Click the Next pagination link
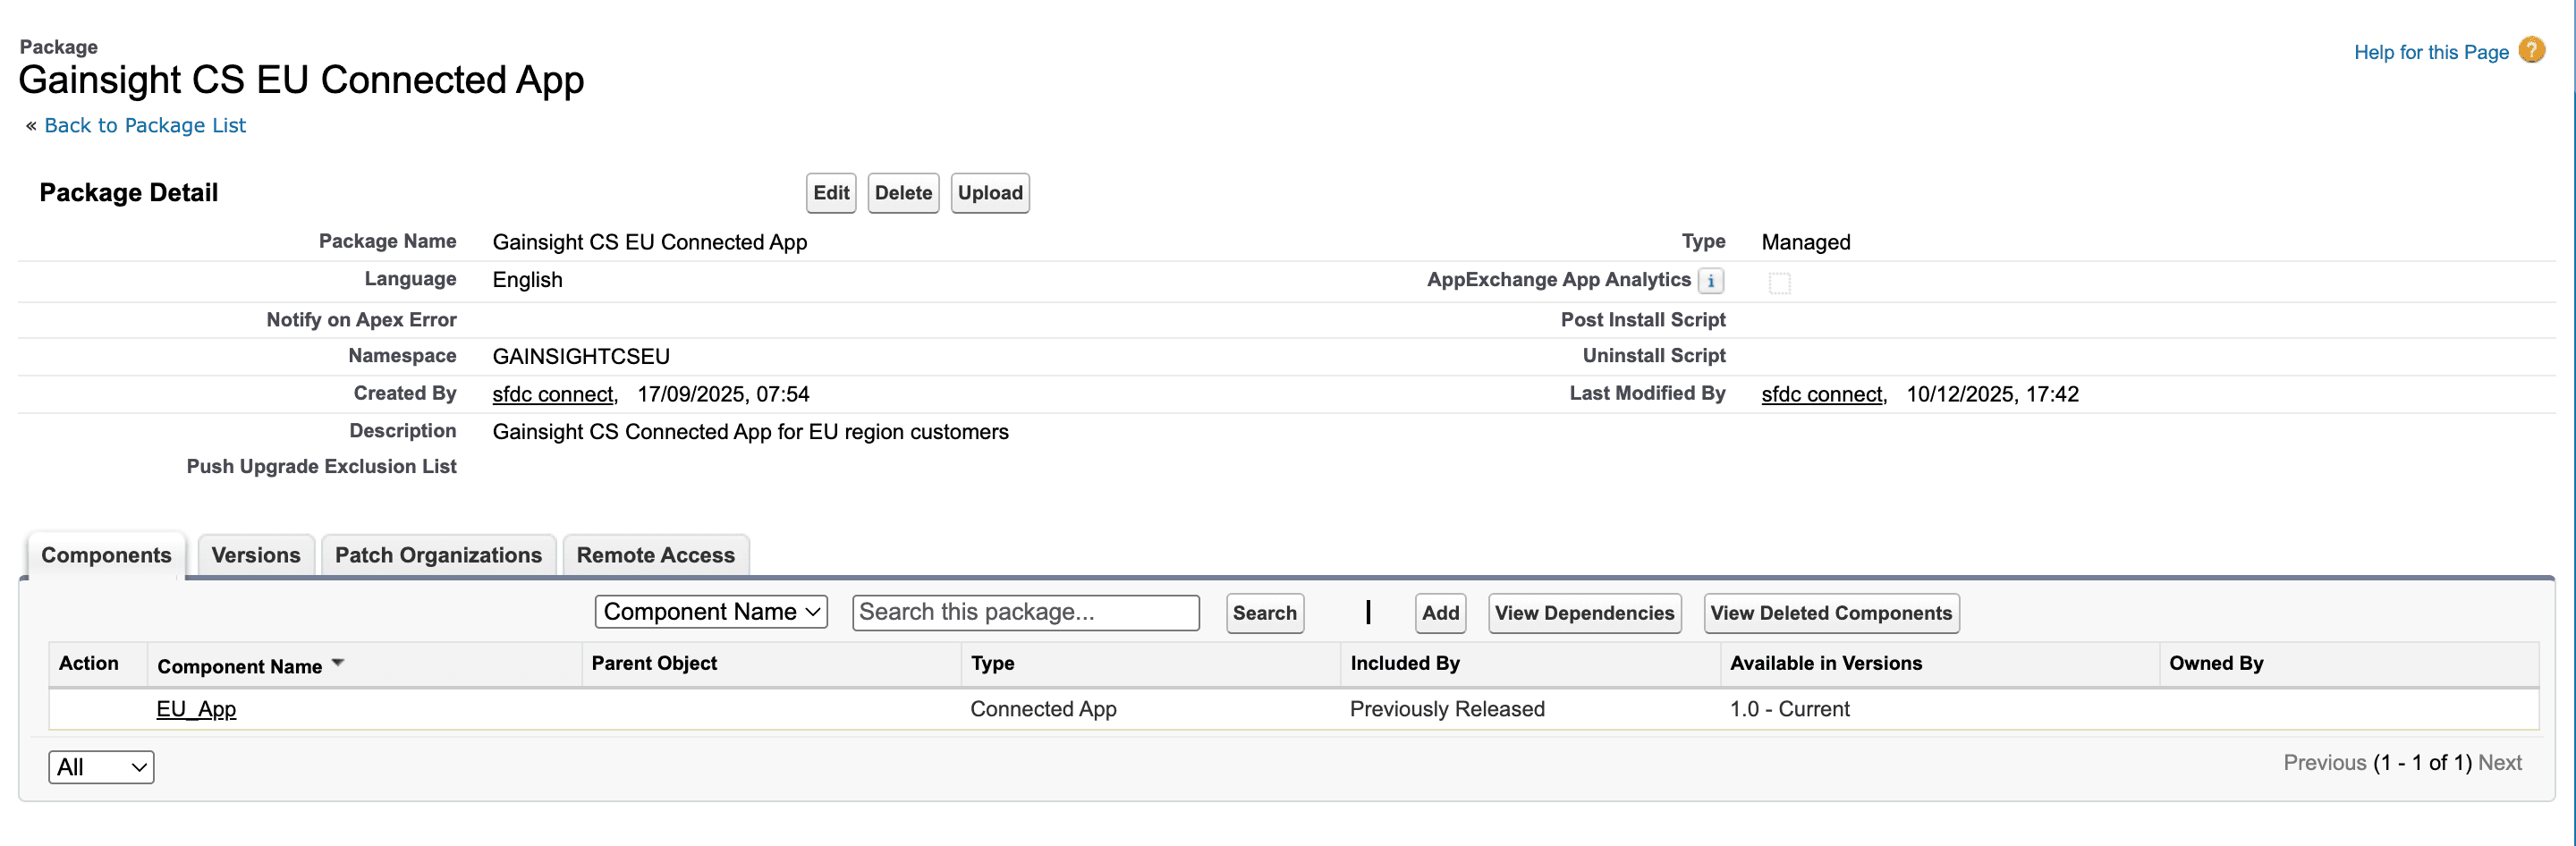This screenshot has height=846, width=2576. [x=2499, y=762]
